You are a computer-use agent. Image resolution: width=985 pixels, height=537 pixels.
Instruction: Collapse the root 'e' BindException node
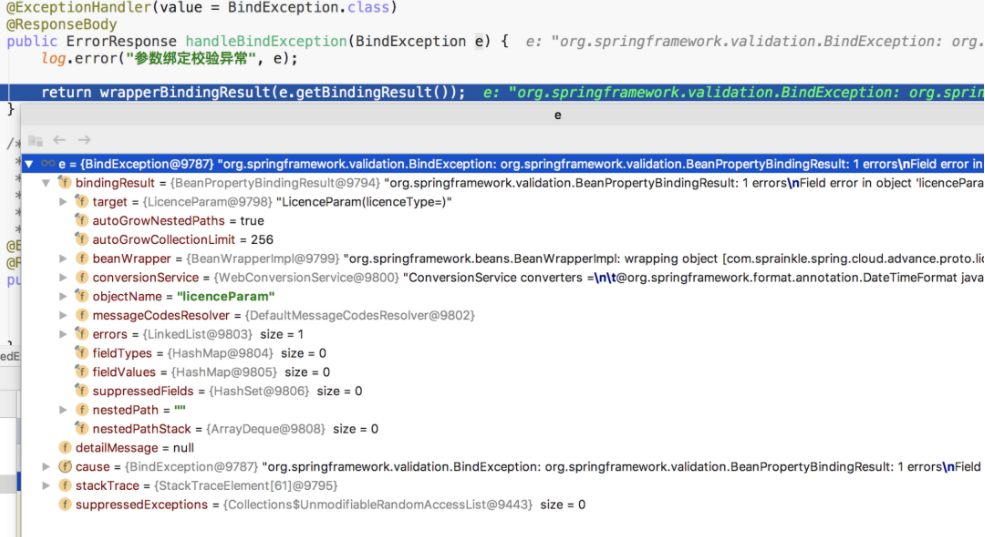click(29, 164)
